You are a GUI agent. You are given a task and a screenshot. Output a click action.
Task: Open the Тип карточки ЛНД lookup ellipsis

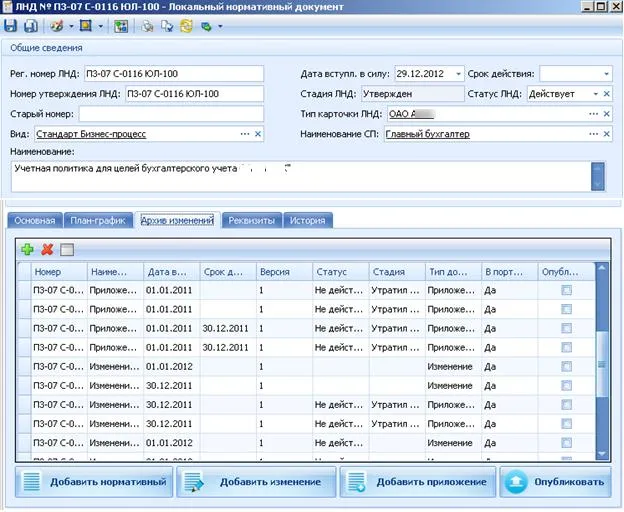[593, 114]
